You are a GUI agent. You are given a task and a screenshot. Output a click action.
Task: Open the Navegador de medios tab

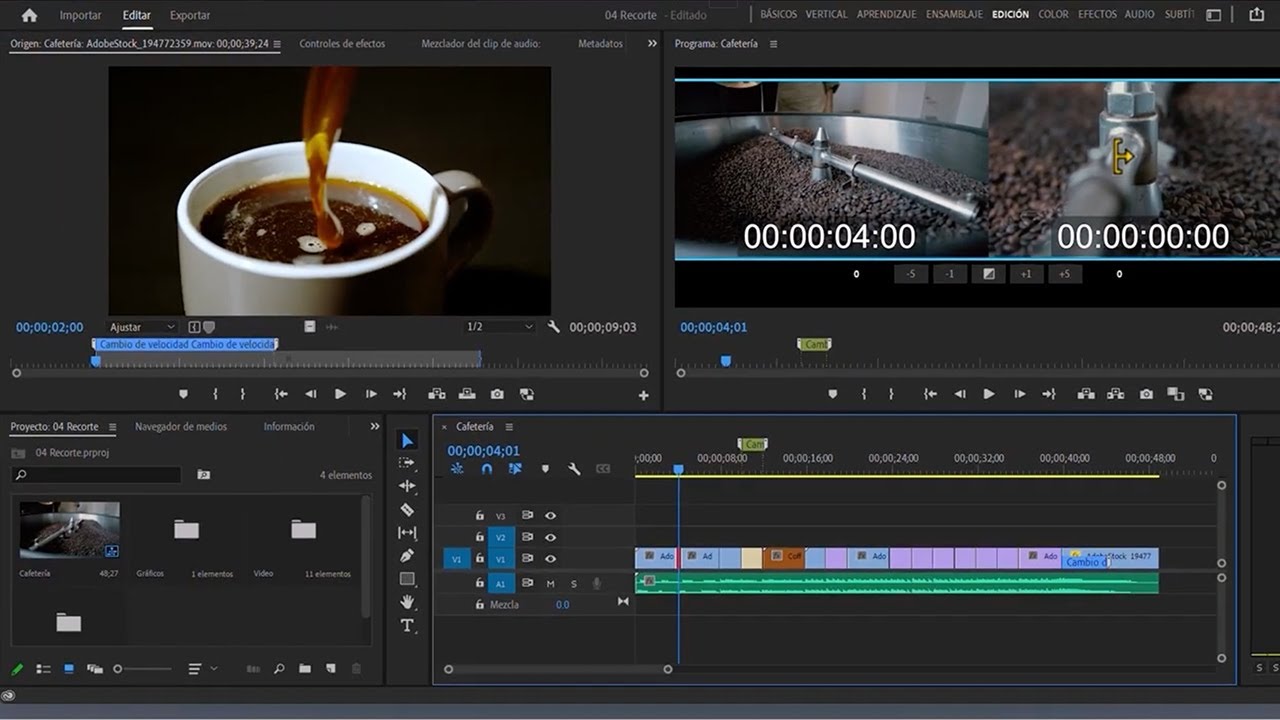181,426
